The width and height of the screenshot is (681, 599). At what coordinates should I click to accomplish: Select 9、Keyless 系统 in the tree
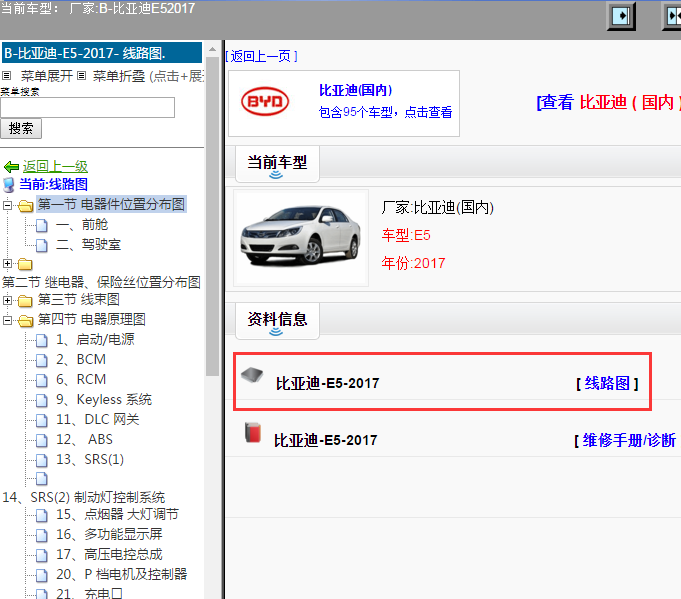click(103, 399)
